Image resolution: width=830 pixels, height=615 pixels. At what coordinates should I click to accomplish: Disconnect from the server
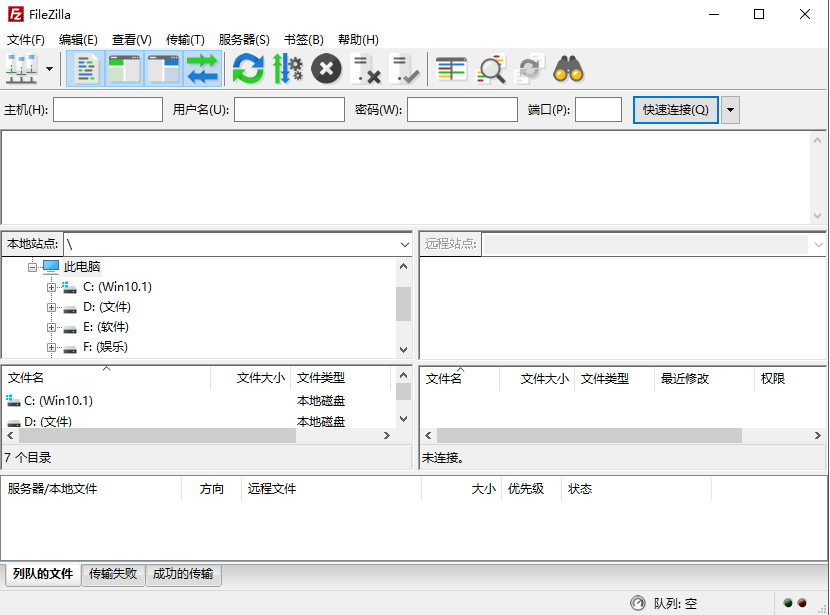point(369,68)
